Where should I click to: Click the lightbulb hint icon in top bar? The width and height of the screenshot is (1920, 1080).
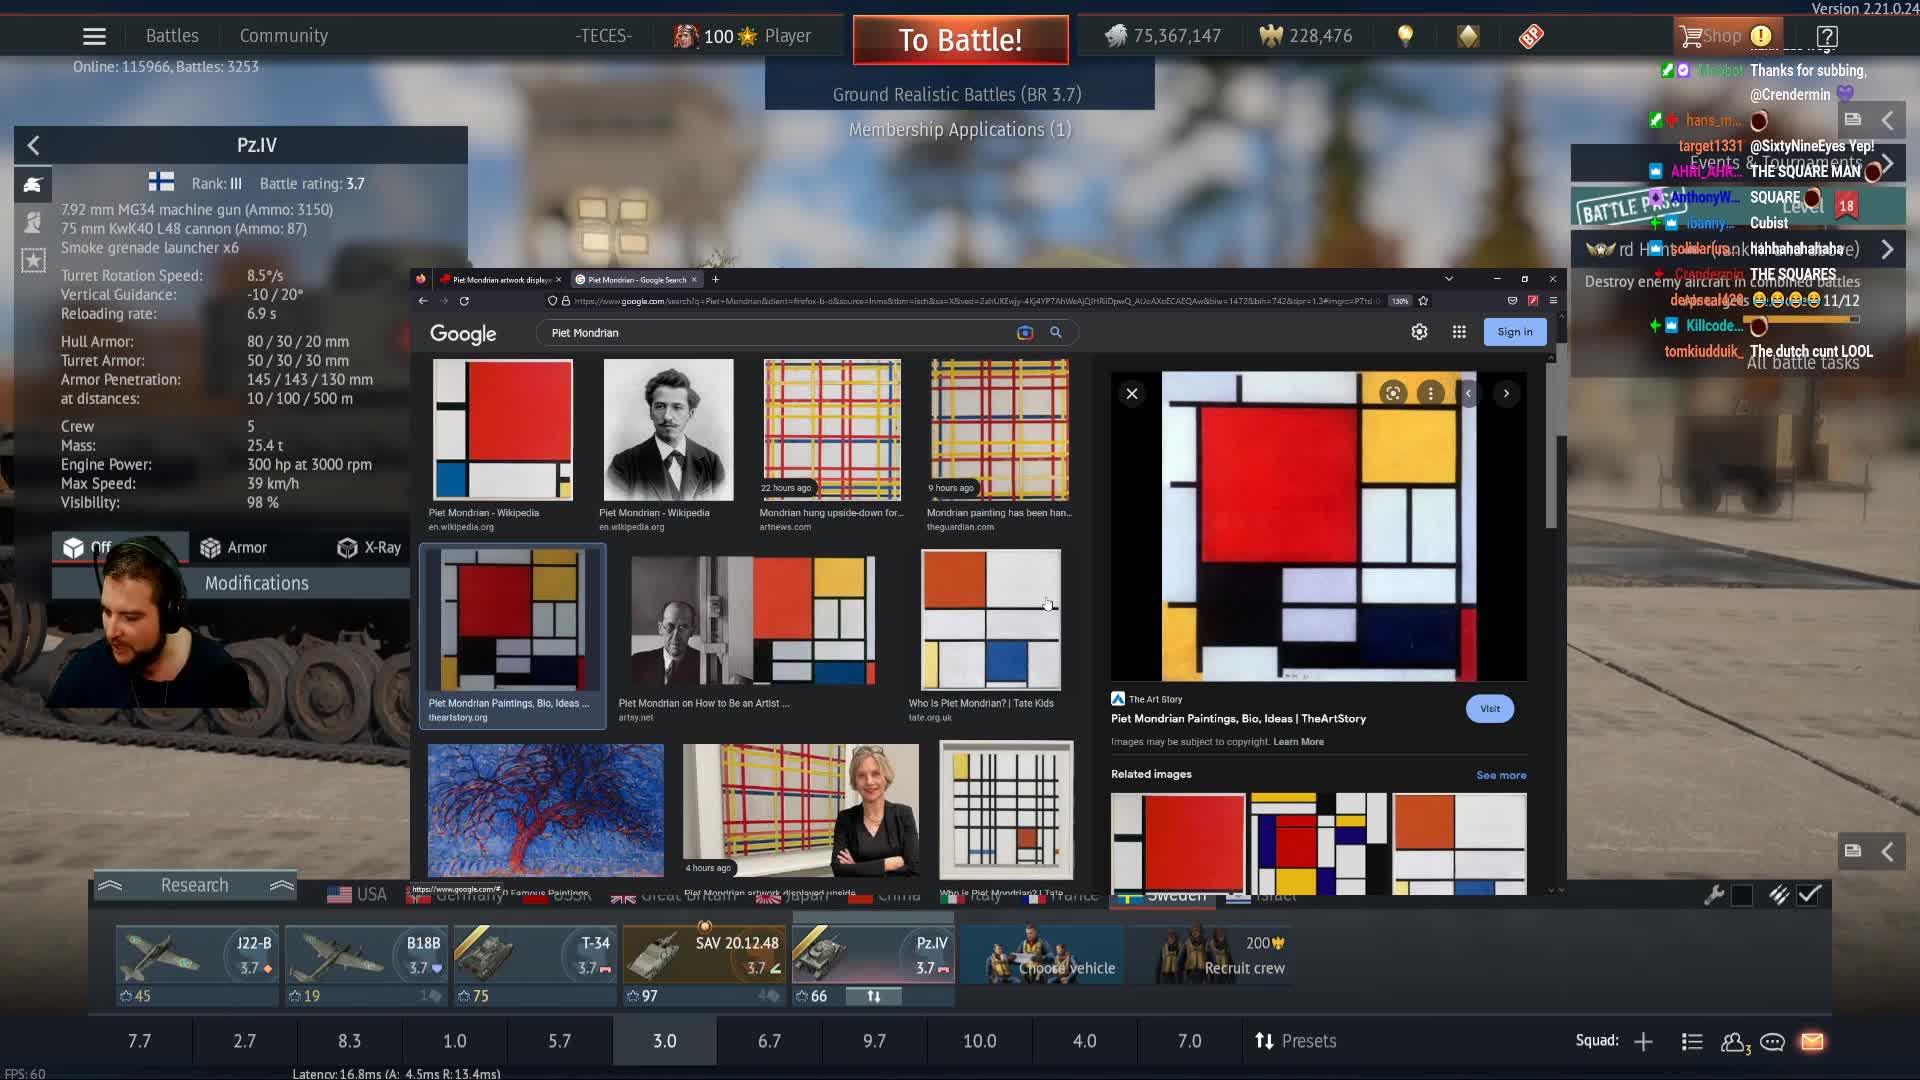coord(1405,37)
